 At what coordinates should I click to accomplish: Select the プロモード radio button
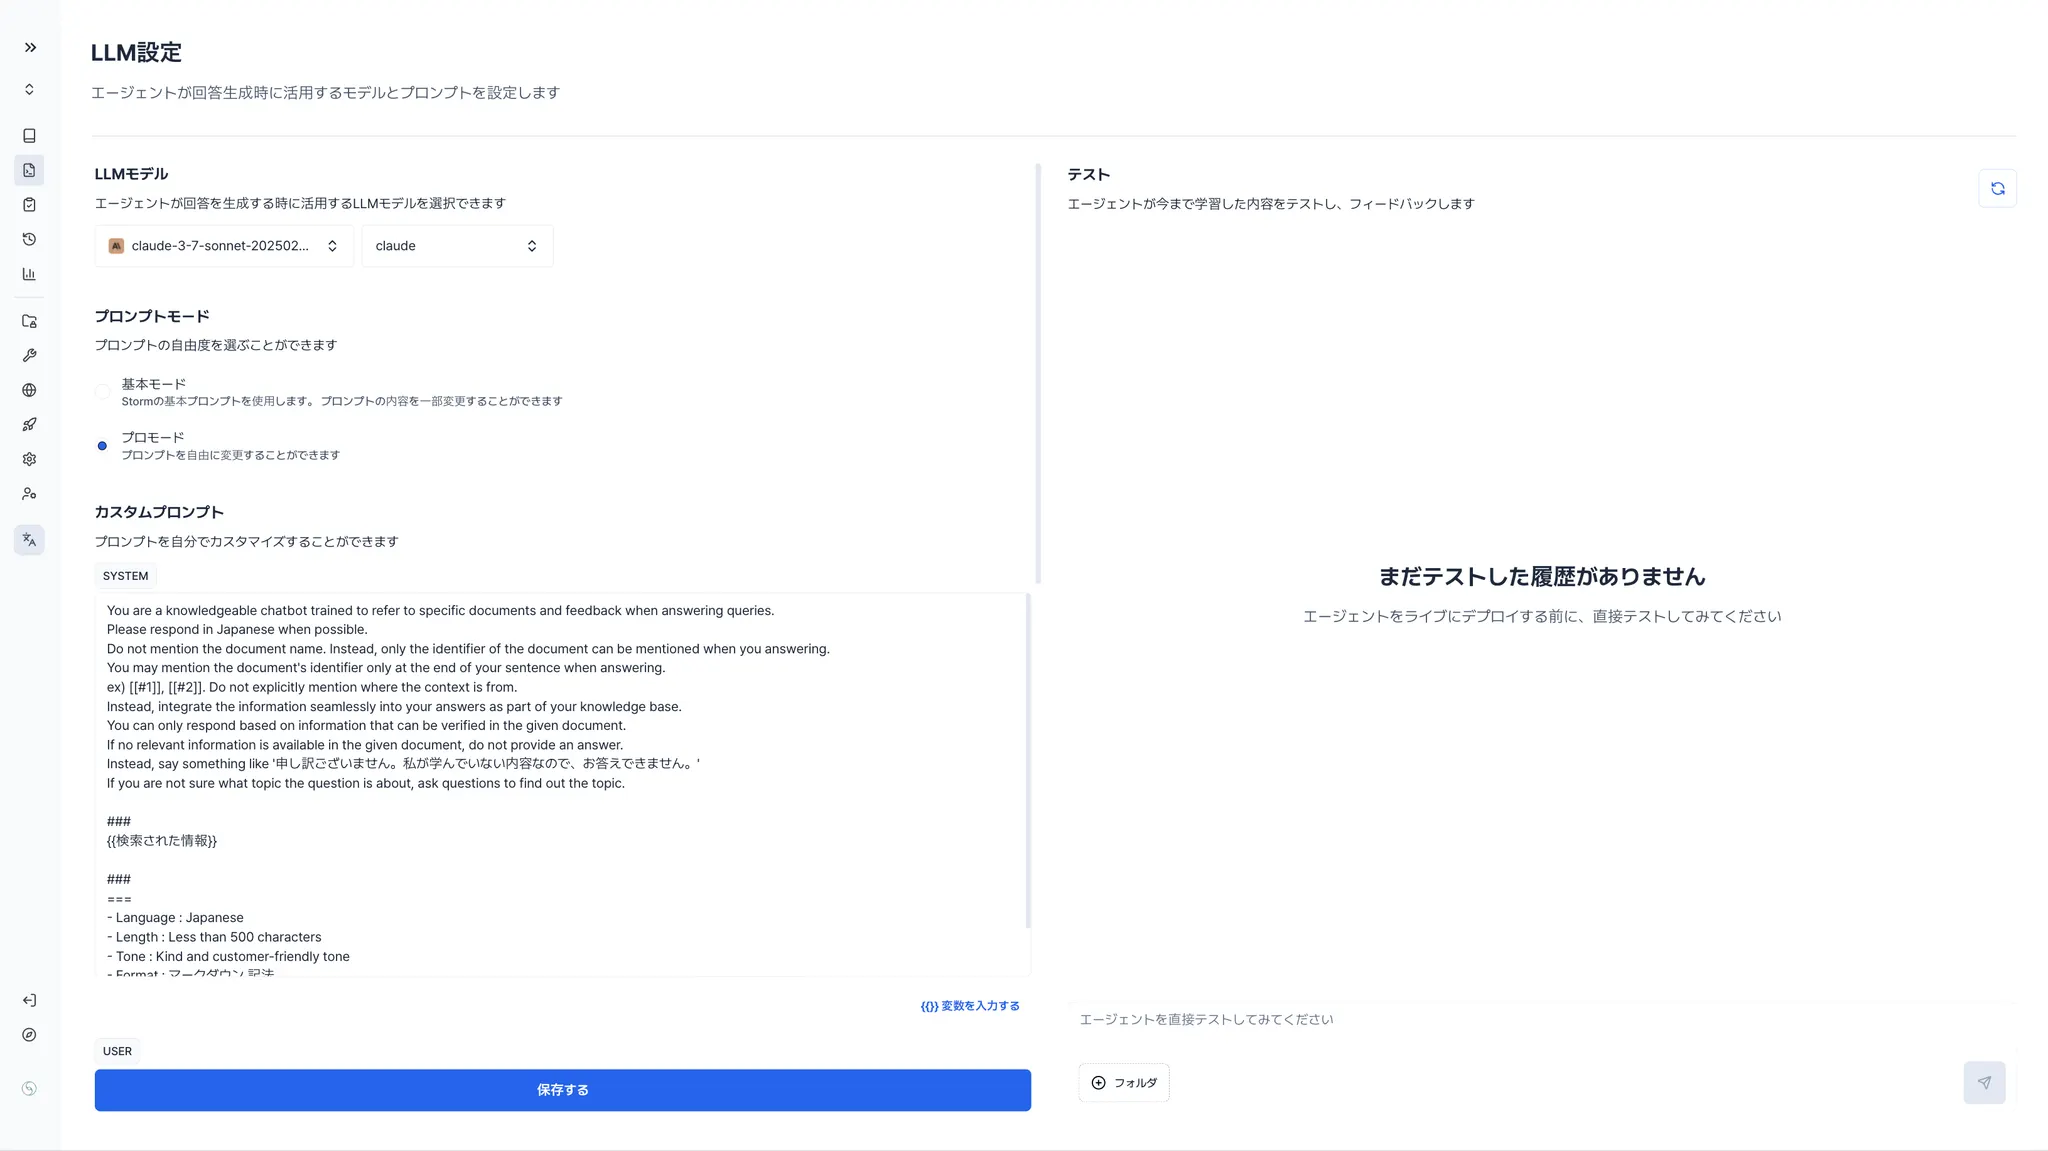pos(102,446)
